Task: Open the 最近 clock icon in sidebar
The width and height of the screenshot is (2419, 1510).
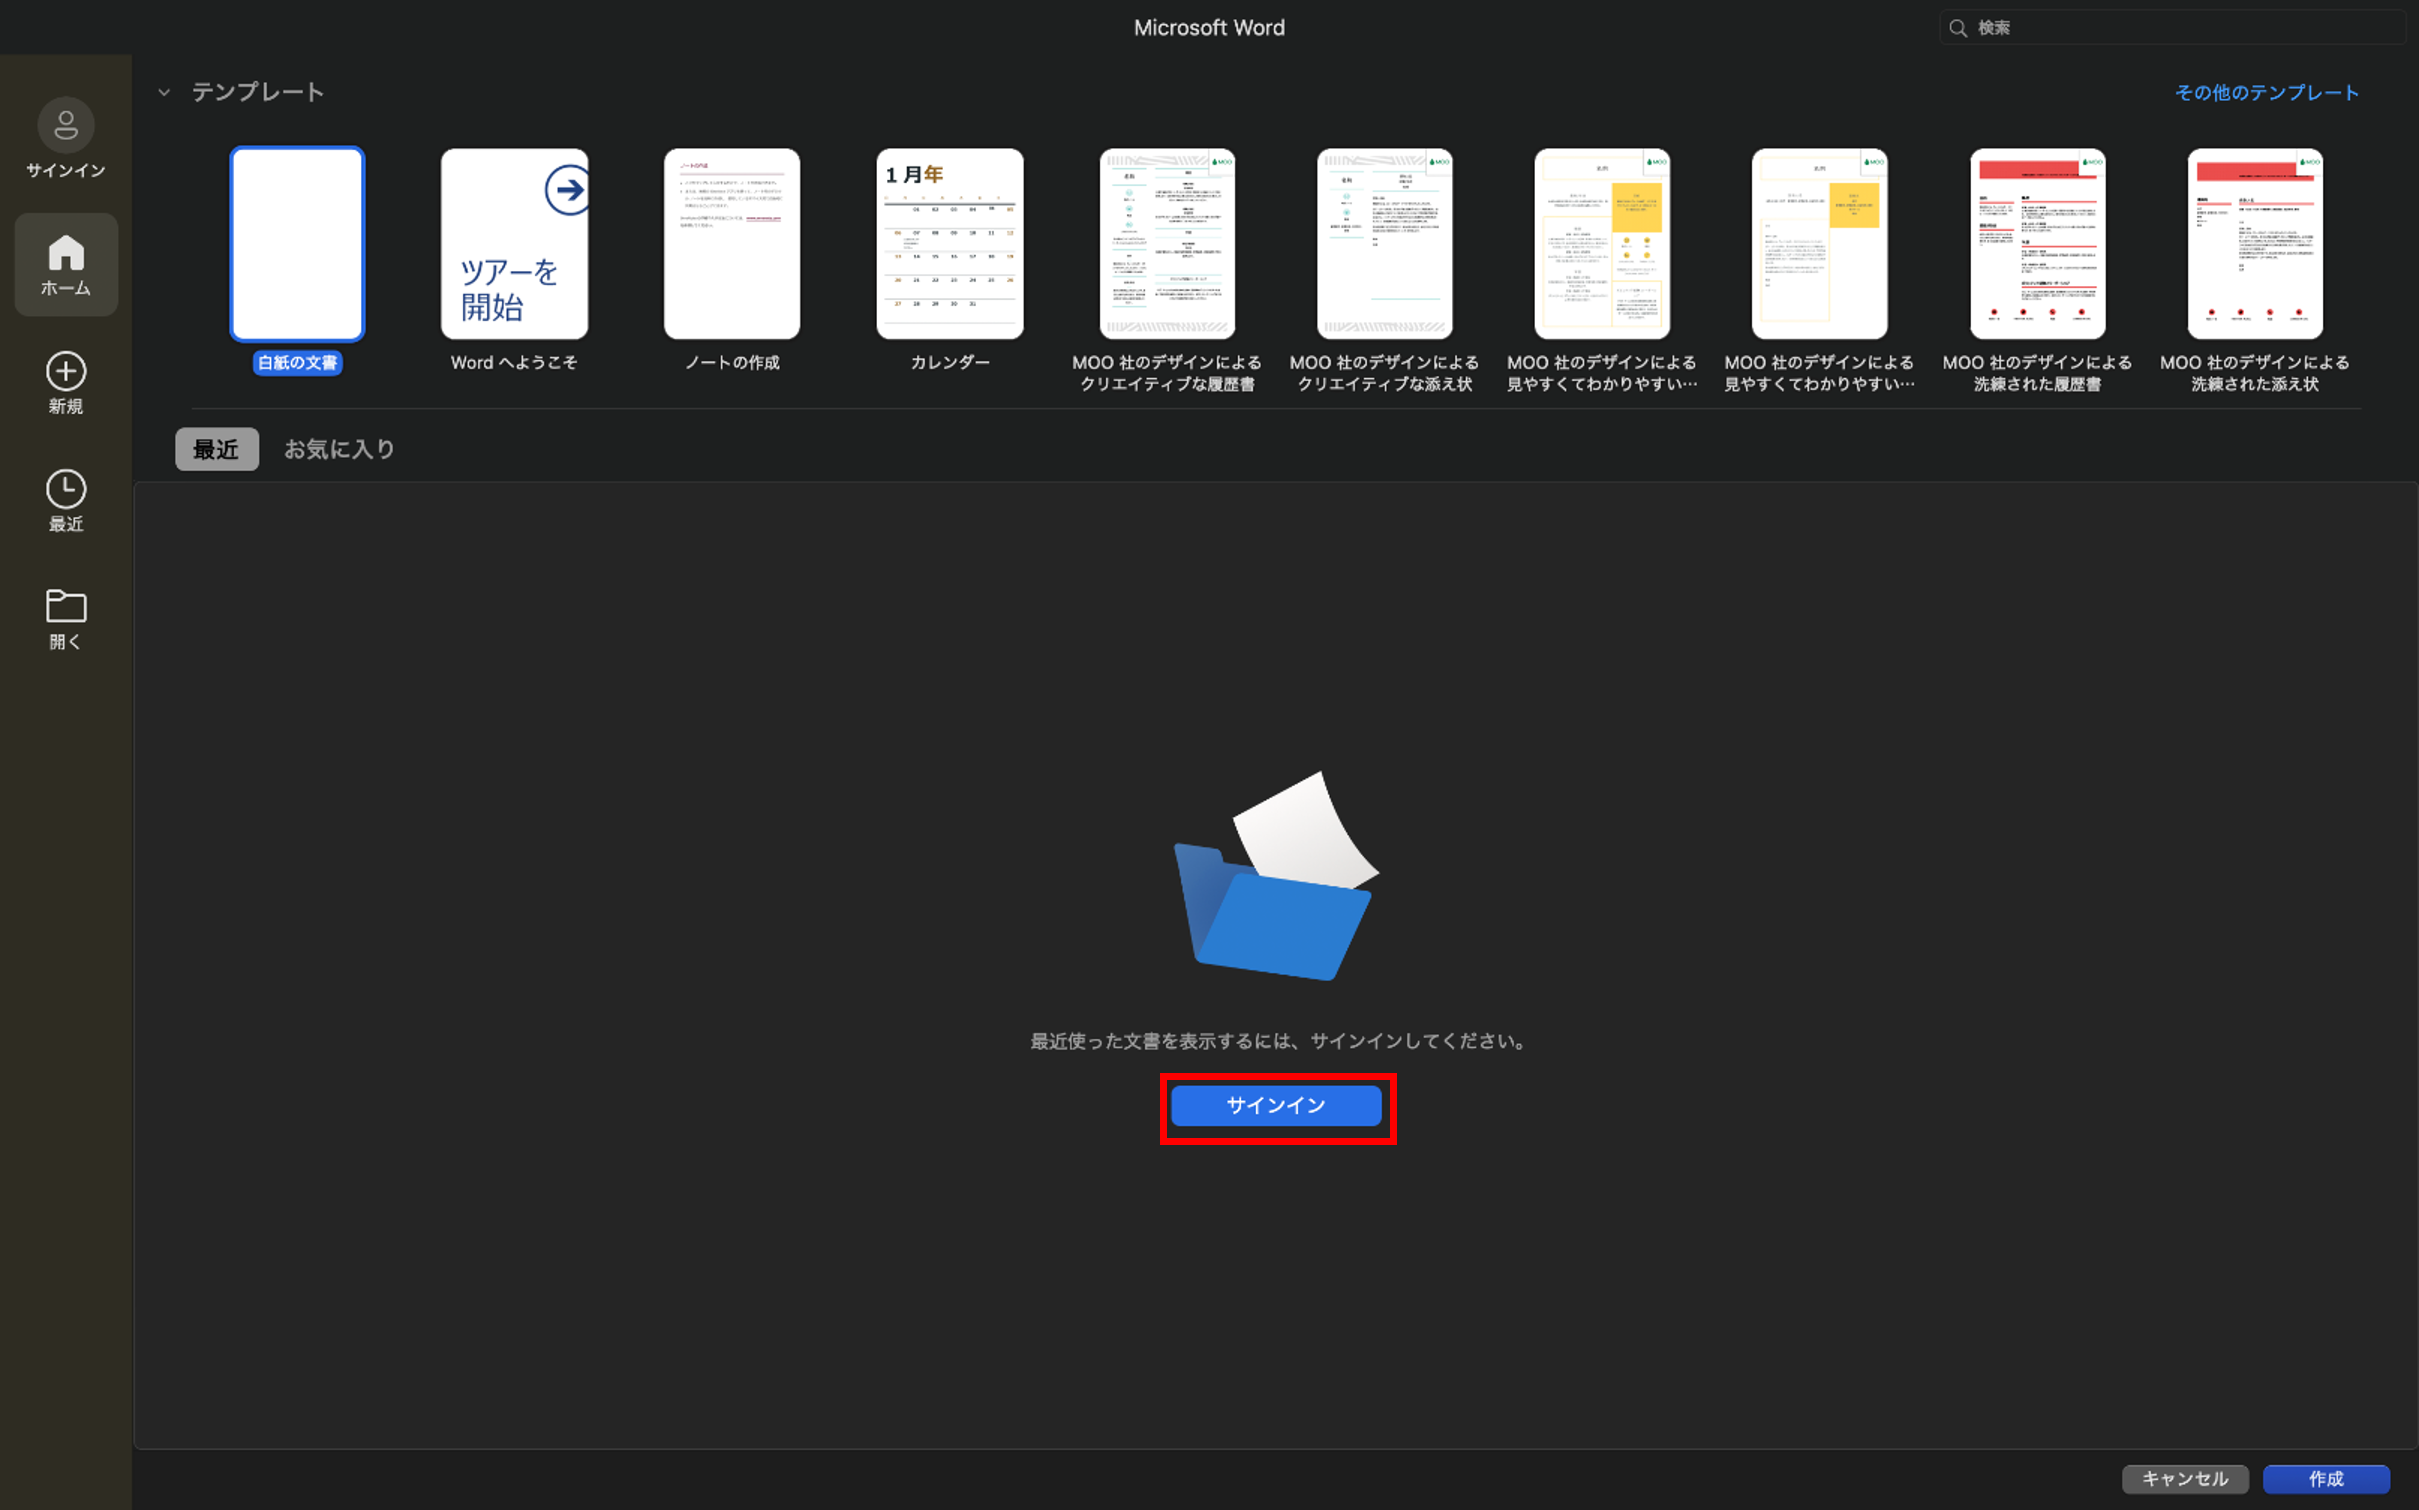Action: tap(66, 489)
